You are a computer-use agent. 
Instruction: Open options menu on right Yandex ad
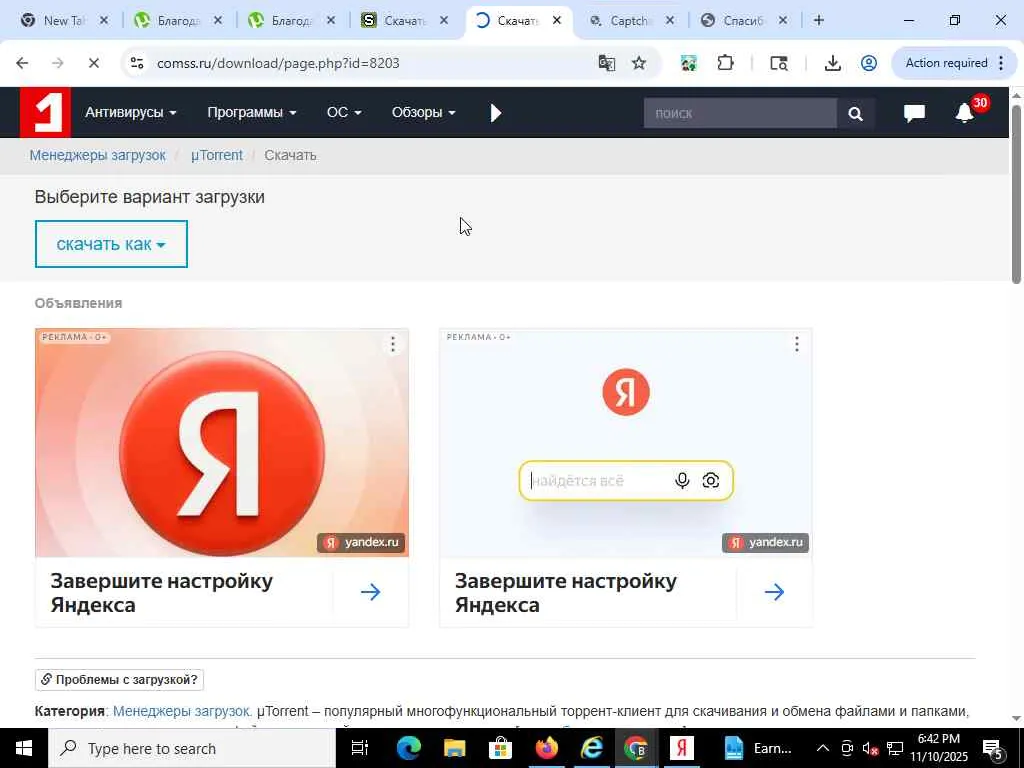pyautogui.click(x=797, y=344)
